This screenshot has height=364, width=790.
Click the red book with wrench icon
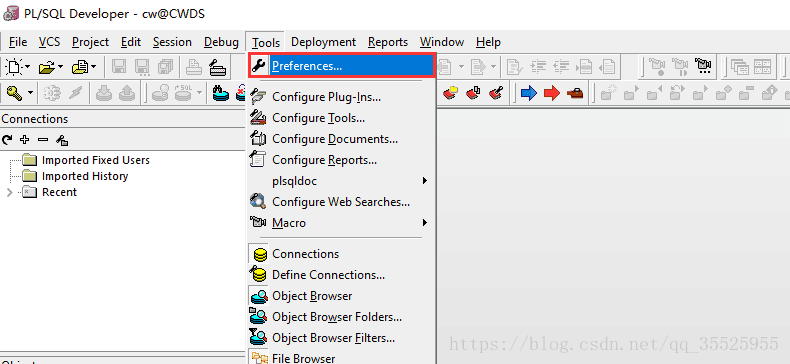(496, 93)
